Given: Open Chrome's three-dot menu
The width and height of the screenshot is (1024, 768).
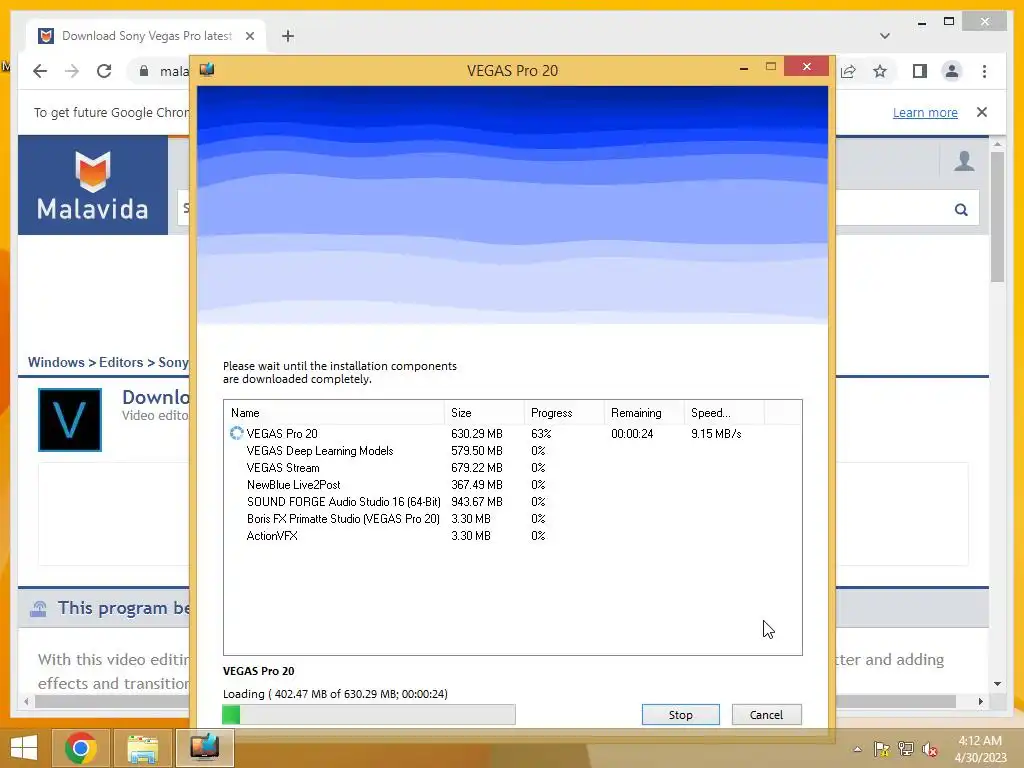Looking at the screenshot, I should [x=984, y=71].
